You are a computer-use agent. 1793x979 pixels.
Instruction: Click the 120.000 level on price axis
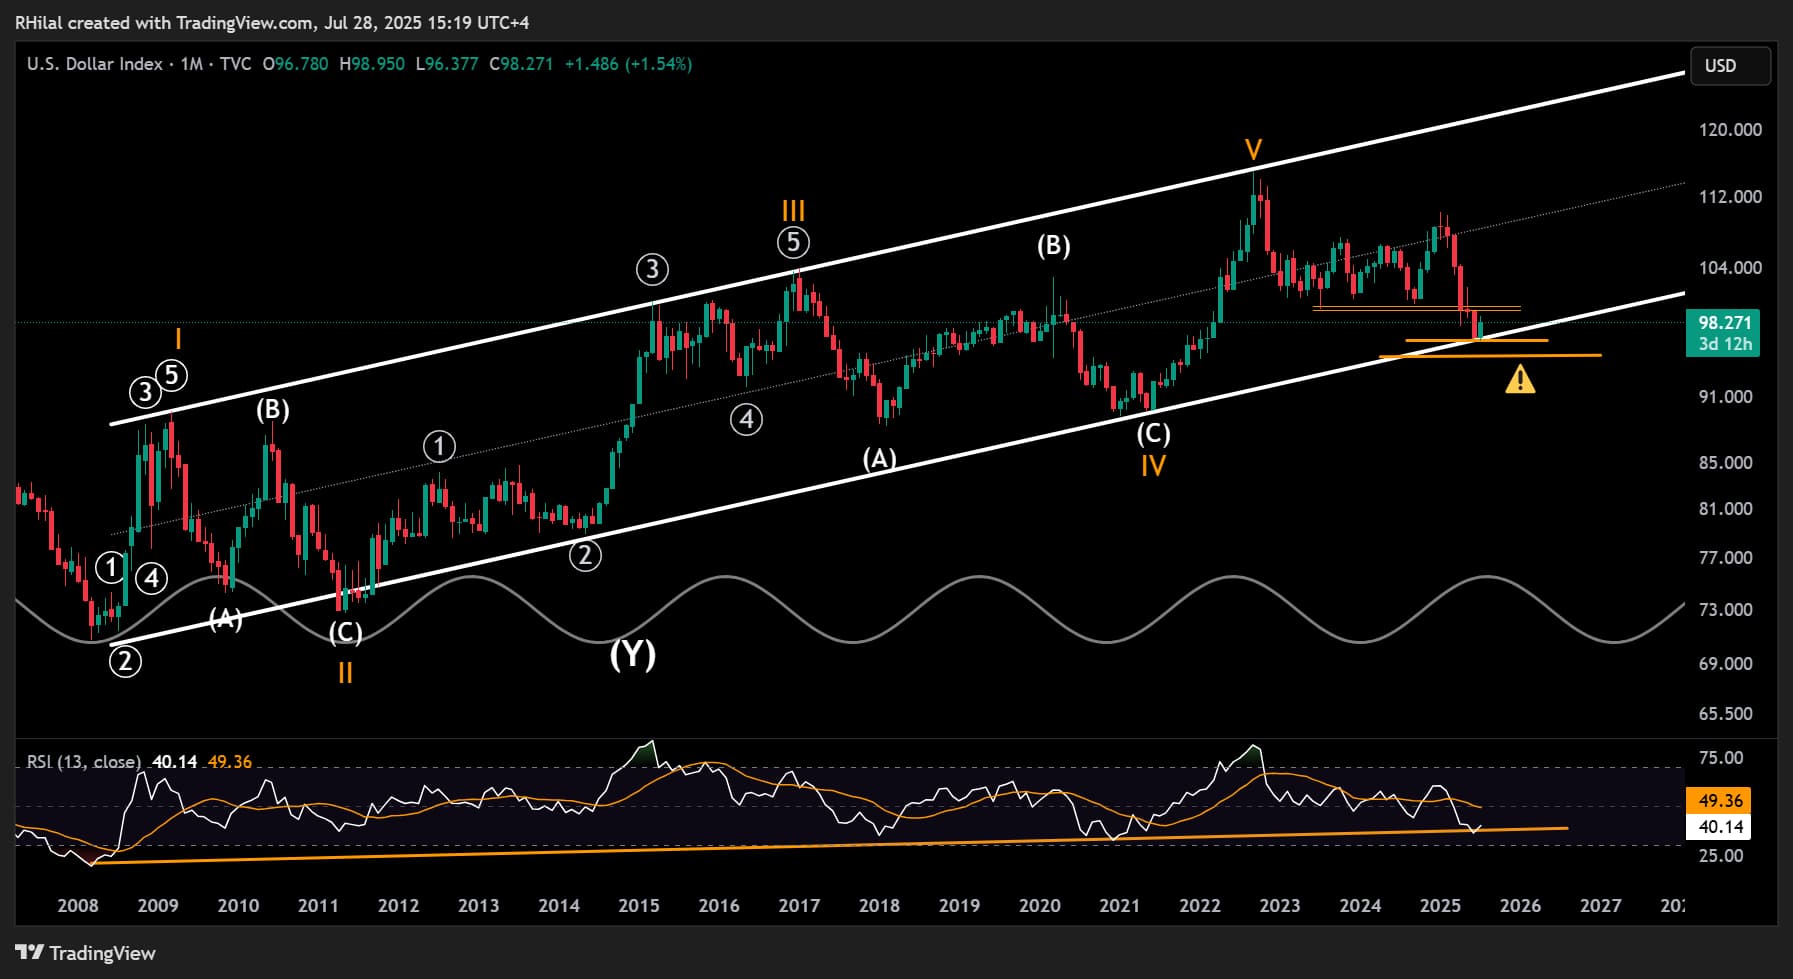(1729, 130)
